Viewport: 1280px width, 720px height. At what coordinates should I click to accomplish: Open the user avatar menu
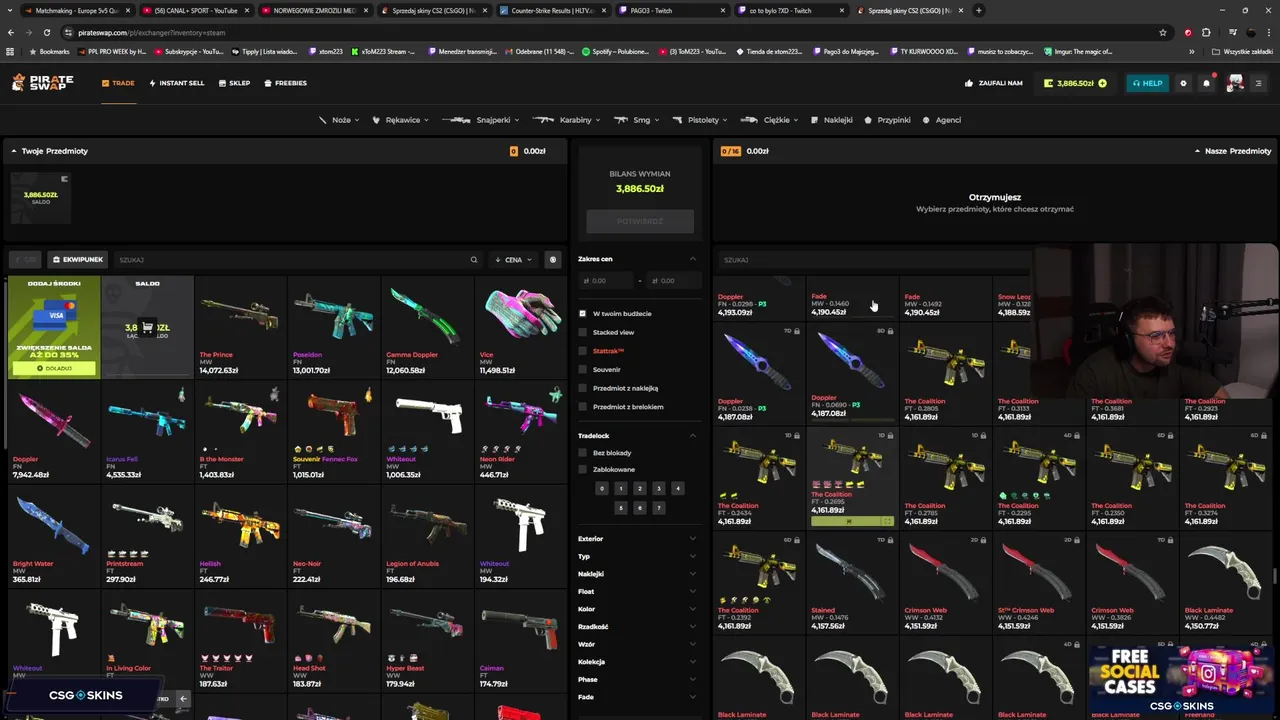(x=1236, y=83)
